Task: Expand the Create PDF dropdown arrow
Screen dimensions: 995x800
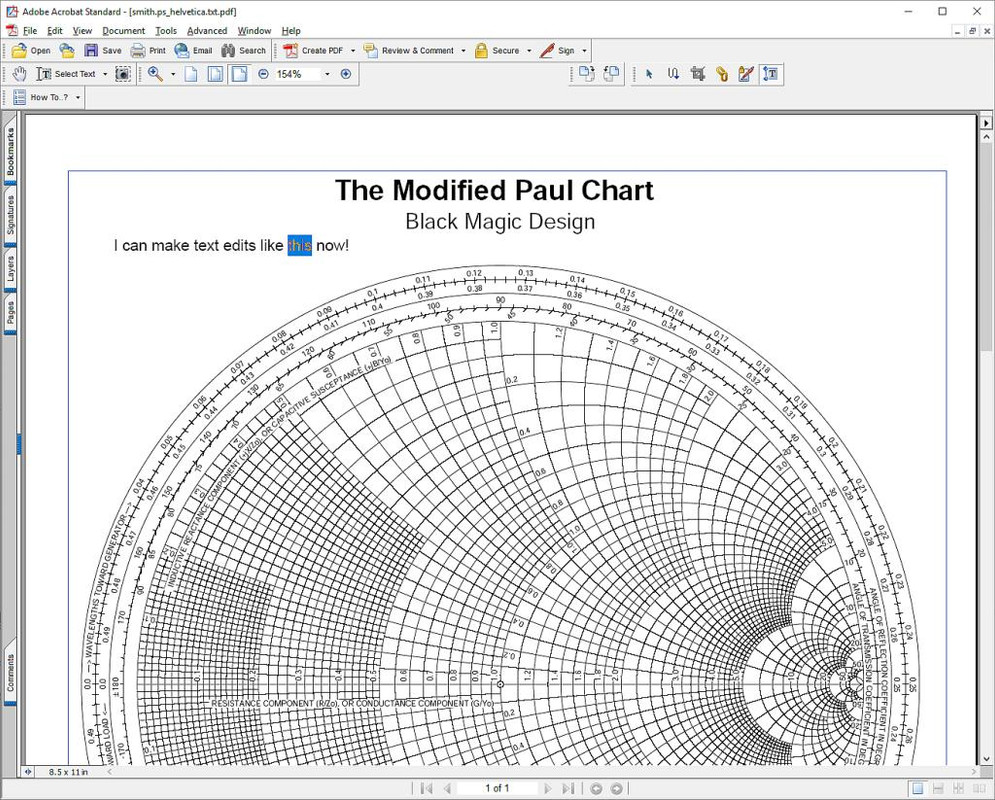Action: [x=353, y=51]
